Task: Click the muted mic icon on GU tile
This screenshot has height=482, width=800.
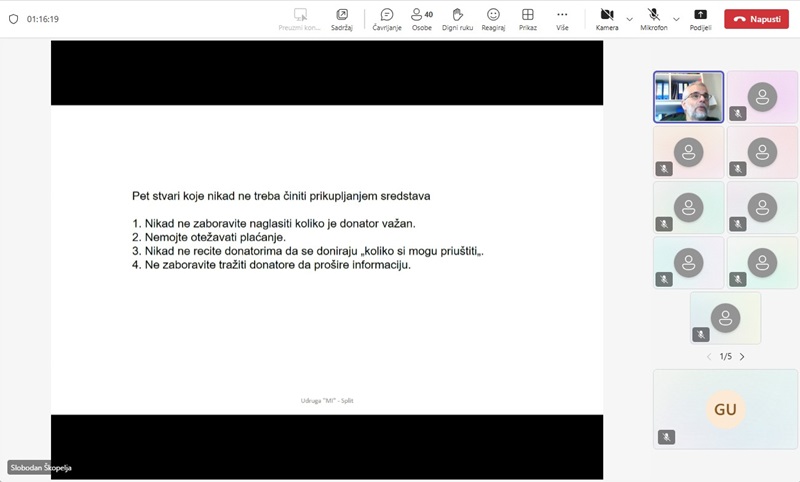Action: tap(666, 437)
